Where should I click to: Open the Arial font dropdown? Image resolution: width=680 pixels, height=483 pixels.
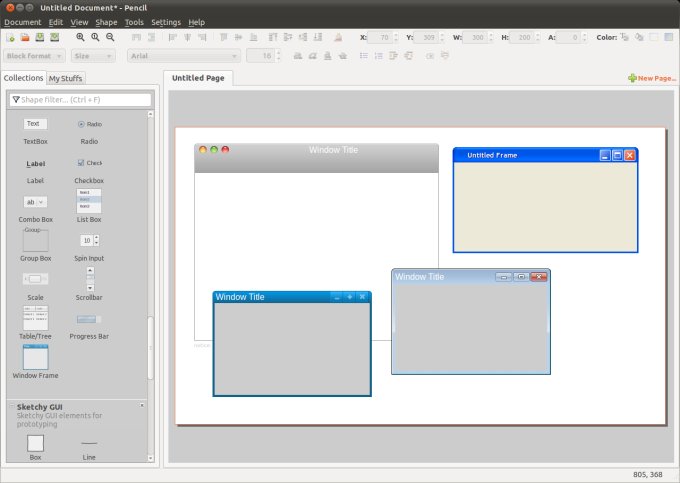tap(184, 56)
